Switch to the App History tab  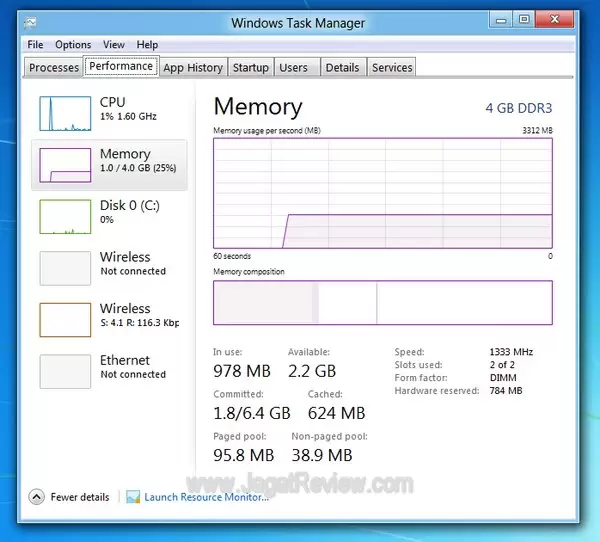click(x=193, y=67)
